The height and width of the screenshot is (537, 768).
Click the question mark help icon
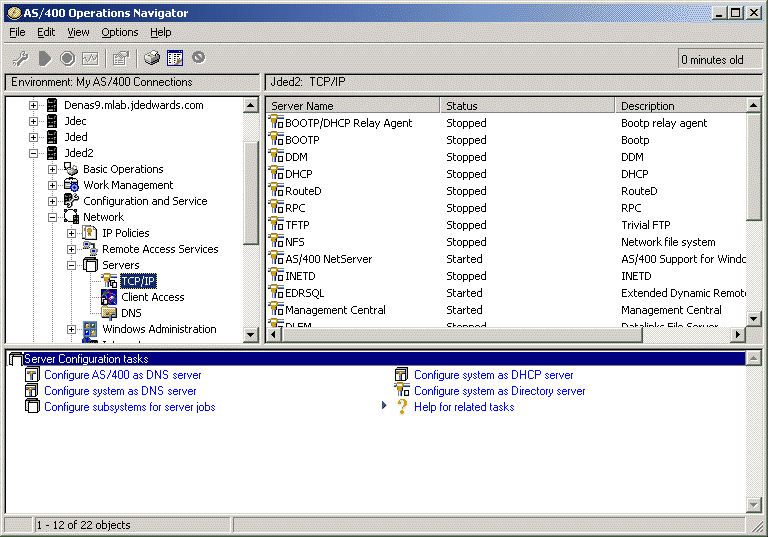402,407
